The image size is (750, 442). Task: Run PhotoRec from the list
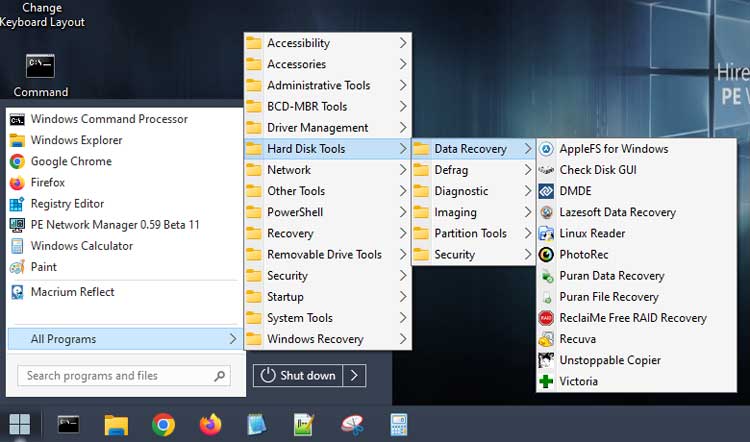(636, 254)
